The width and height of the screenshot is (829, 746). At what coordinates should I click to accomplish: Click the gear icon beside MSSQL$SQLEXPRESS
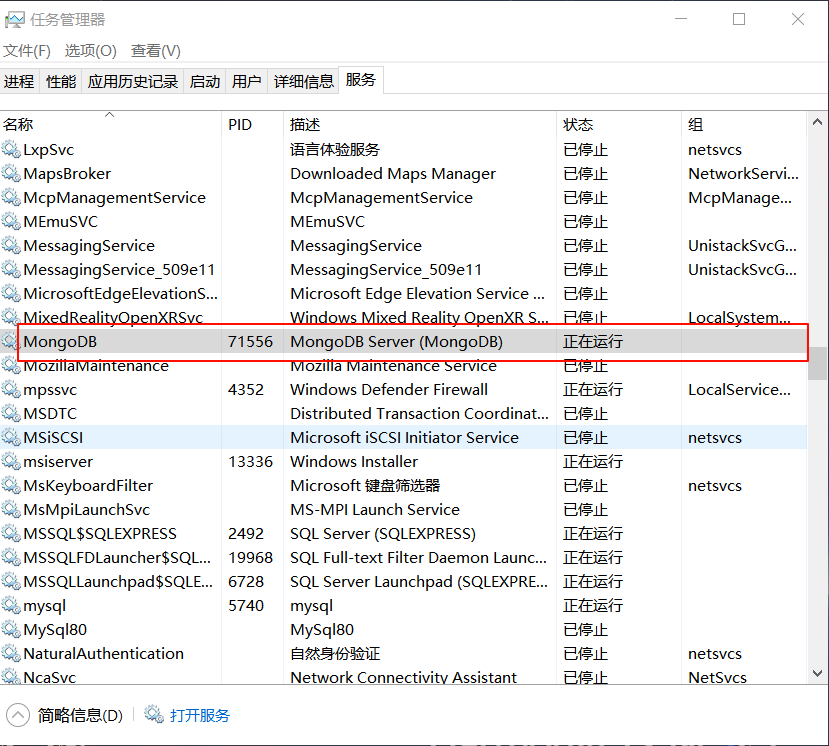[x=11, y=533]
